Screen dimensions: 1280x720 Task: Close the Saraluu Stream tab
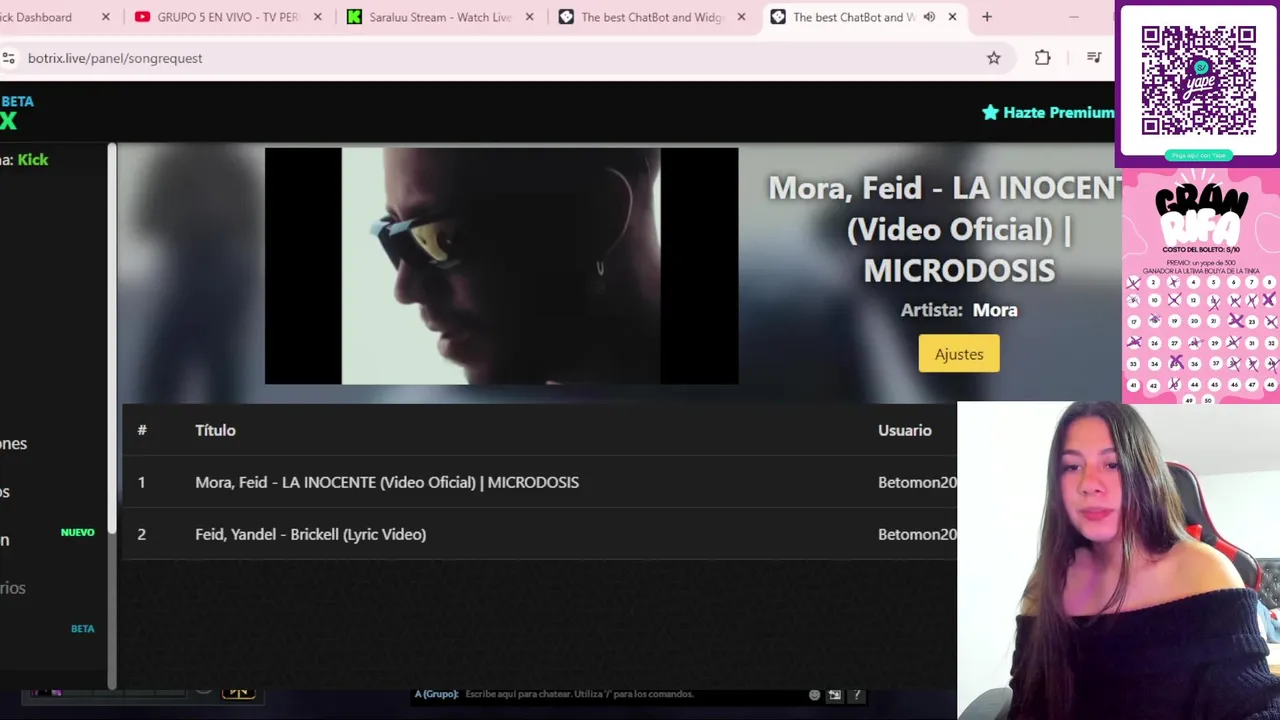click(x=530, y=17)
